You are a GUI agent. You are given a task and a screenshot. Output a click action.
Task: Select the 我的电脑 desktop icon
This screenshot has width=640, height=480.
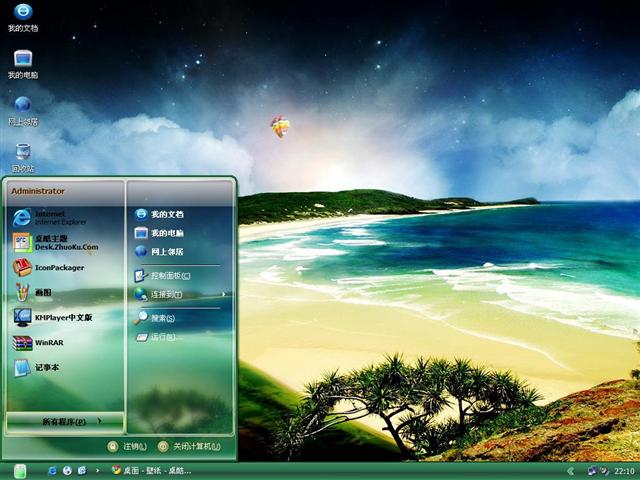[x=23, y=64]
